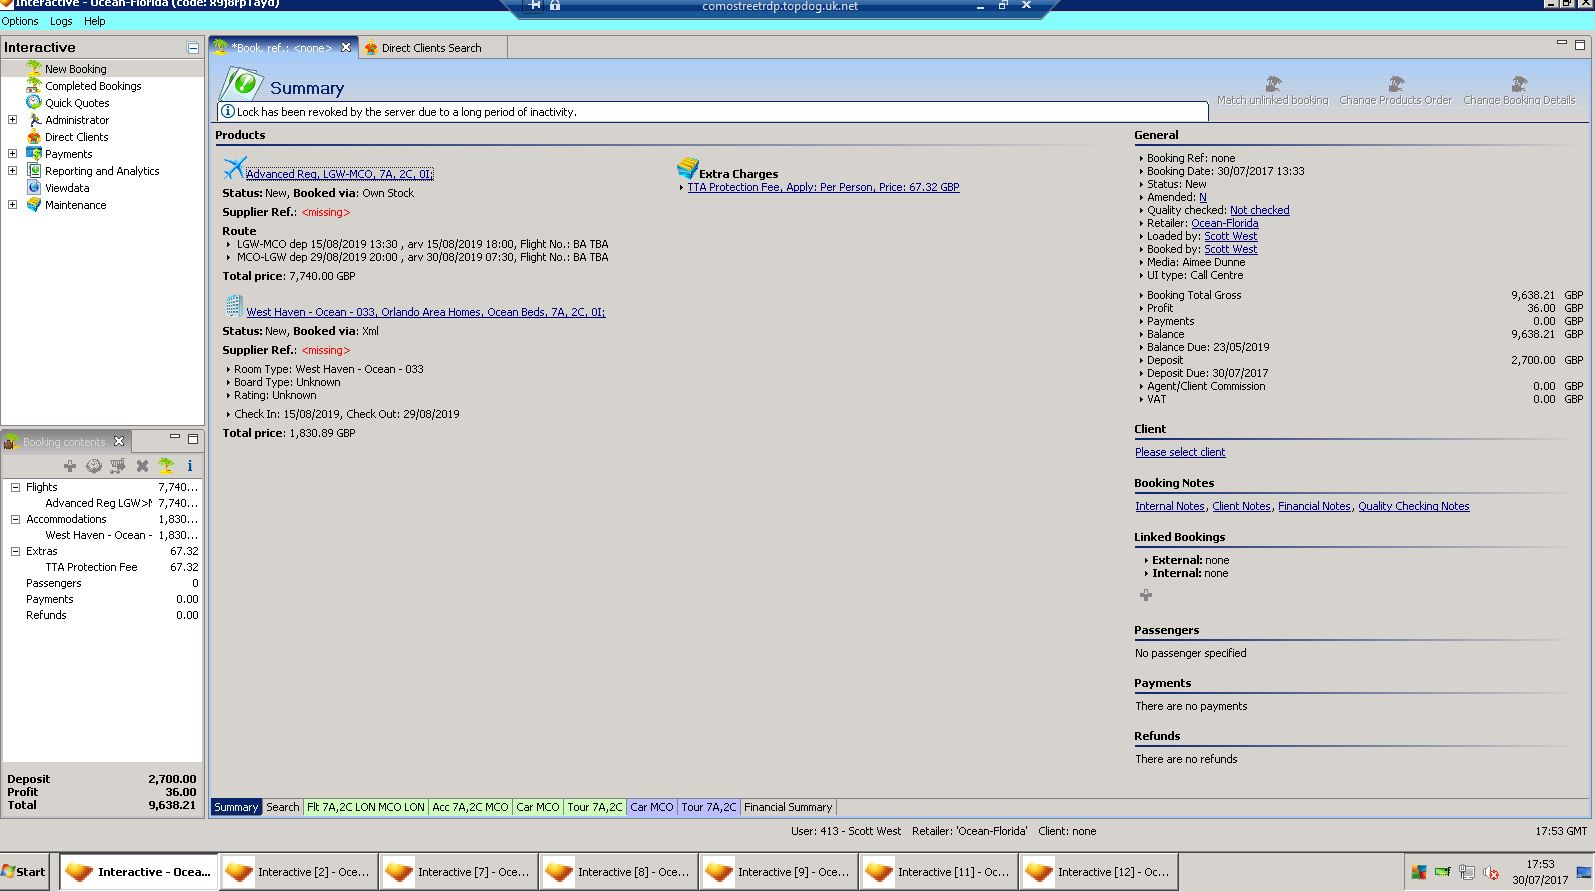
Task: Open the Financial Summary tab
Action: [788, 807]
